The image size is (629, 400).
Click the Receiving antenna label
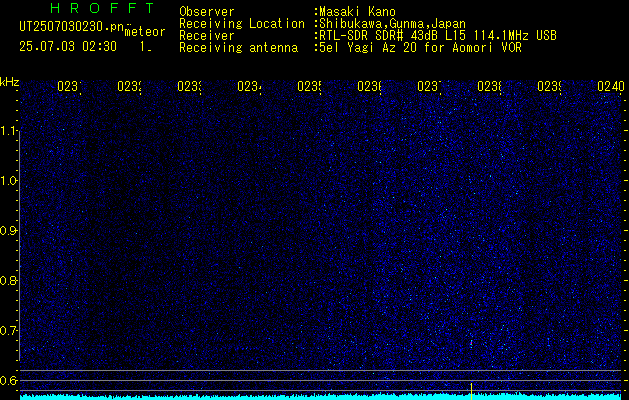pyautogui.click(x=239, y=48)
